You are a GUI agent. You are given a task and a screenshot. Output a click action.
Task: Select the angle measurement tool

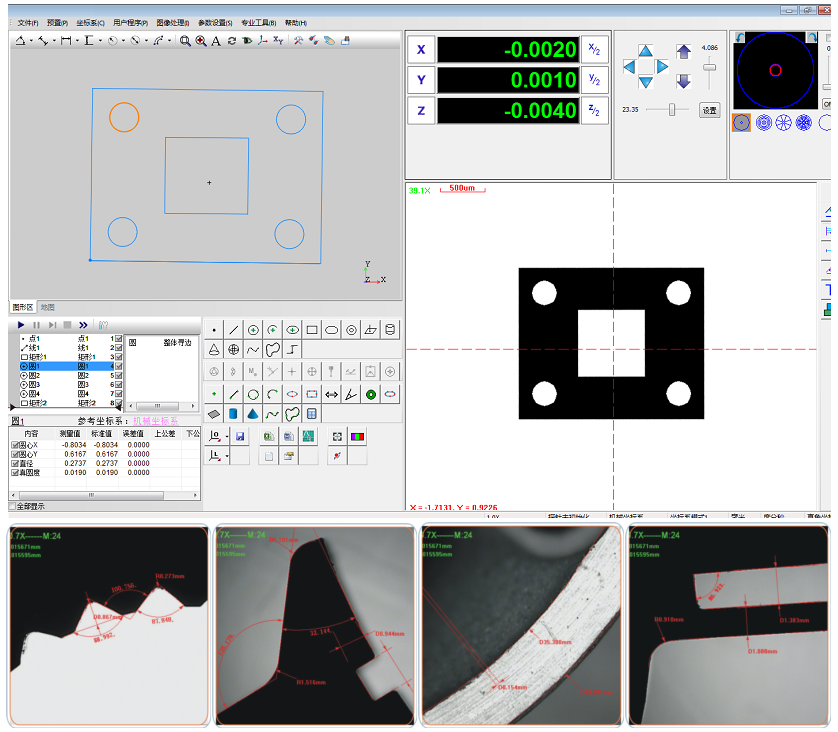[x=351, y=395]
